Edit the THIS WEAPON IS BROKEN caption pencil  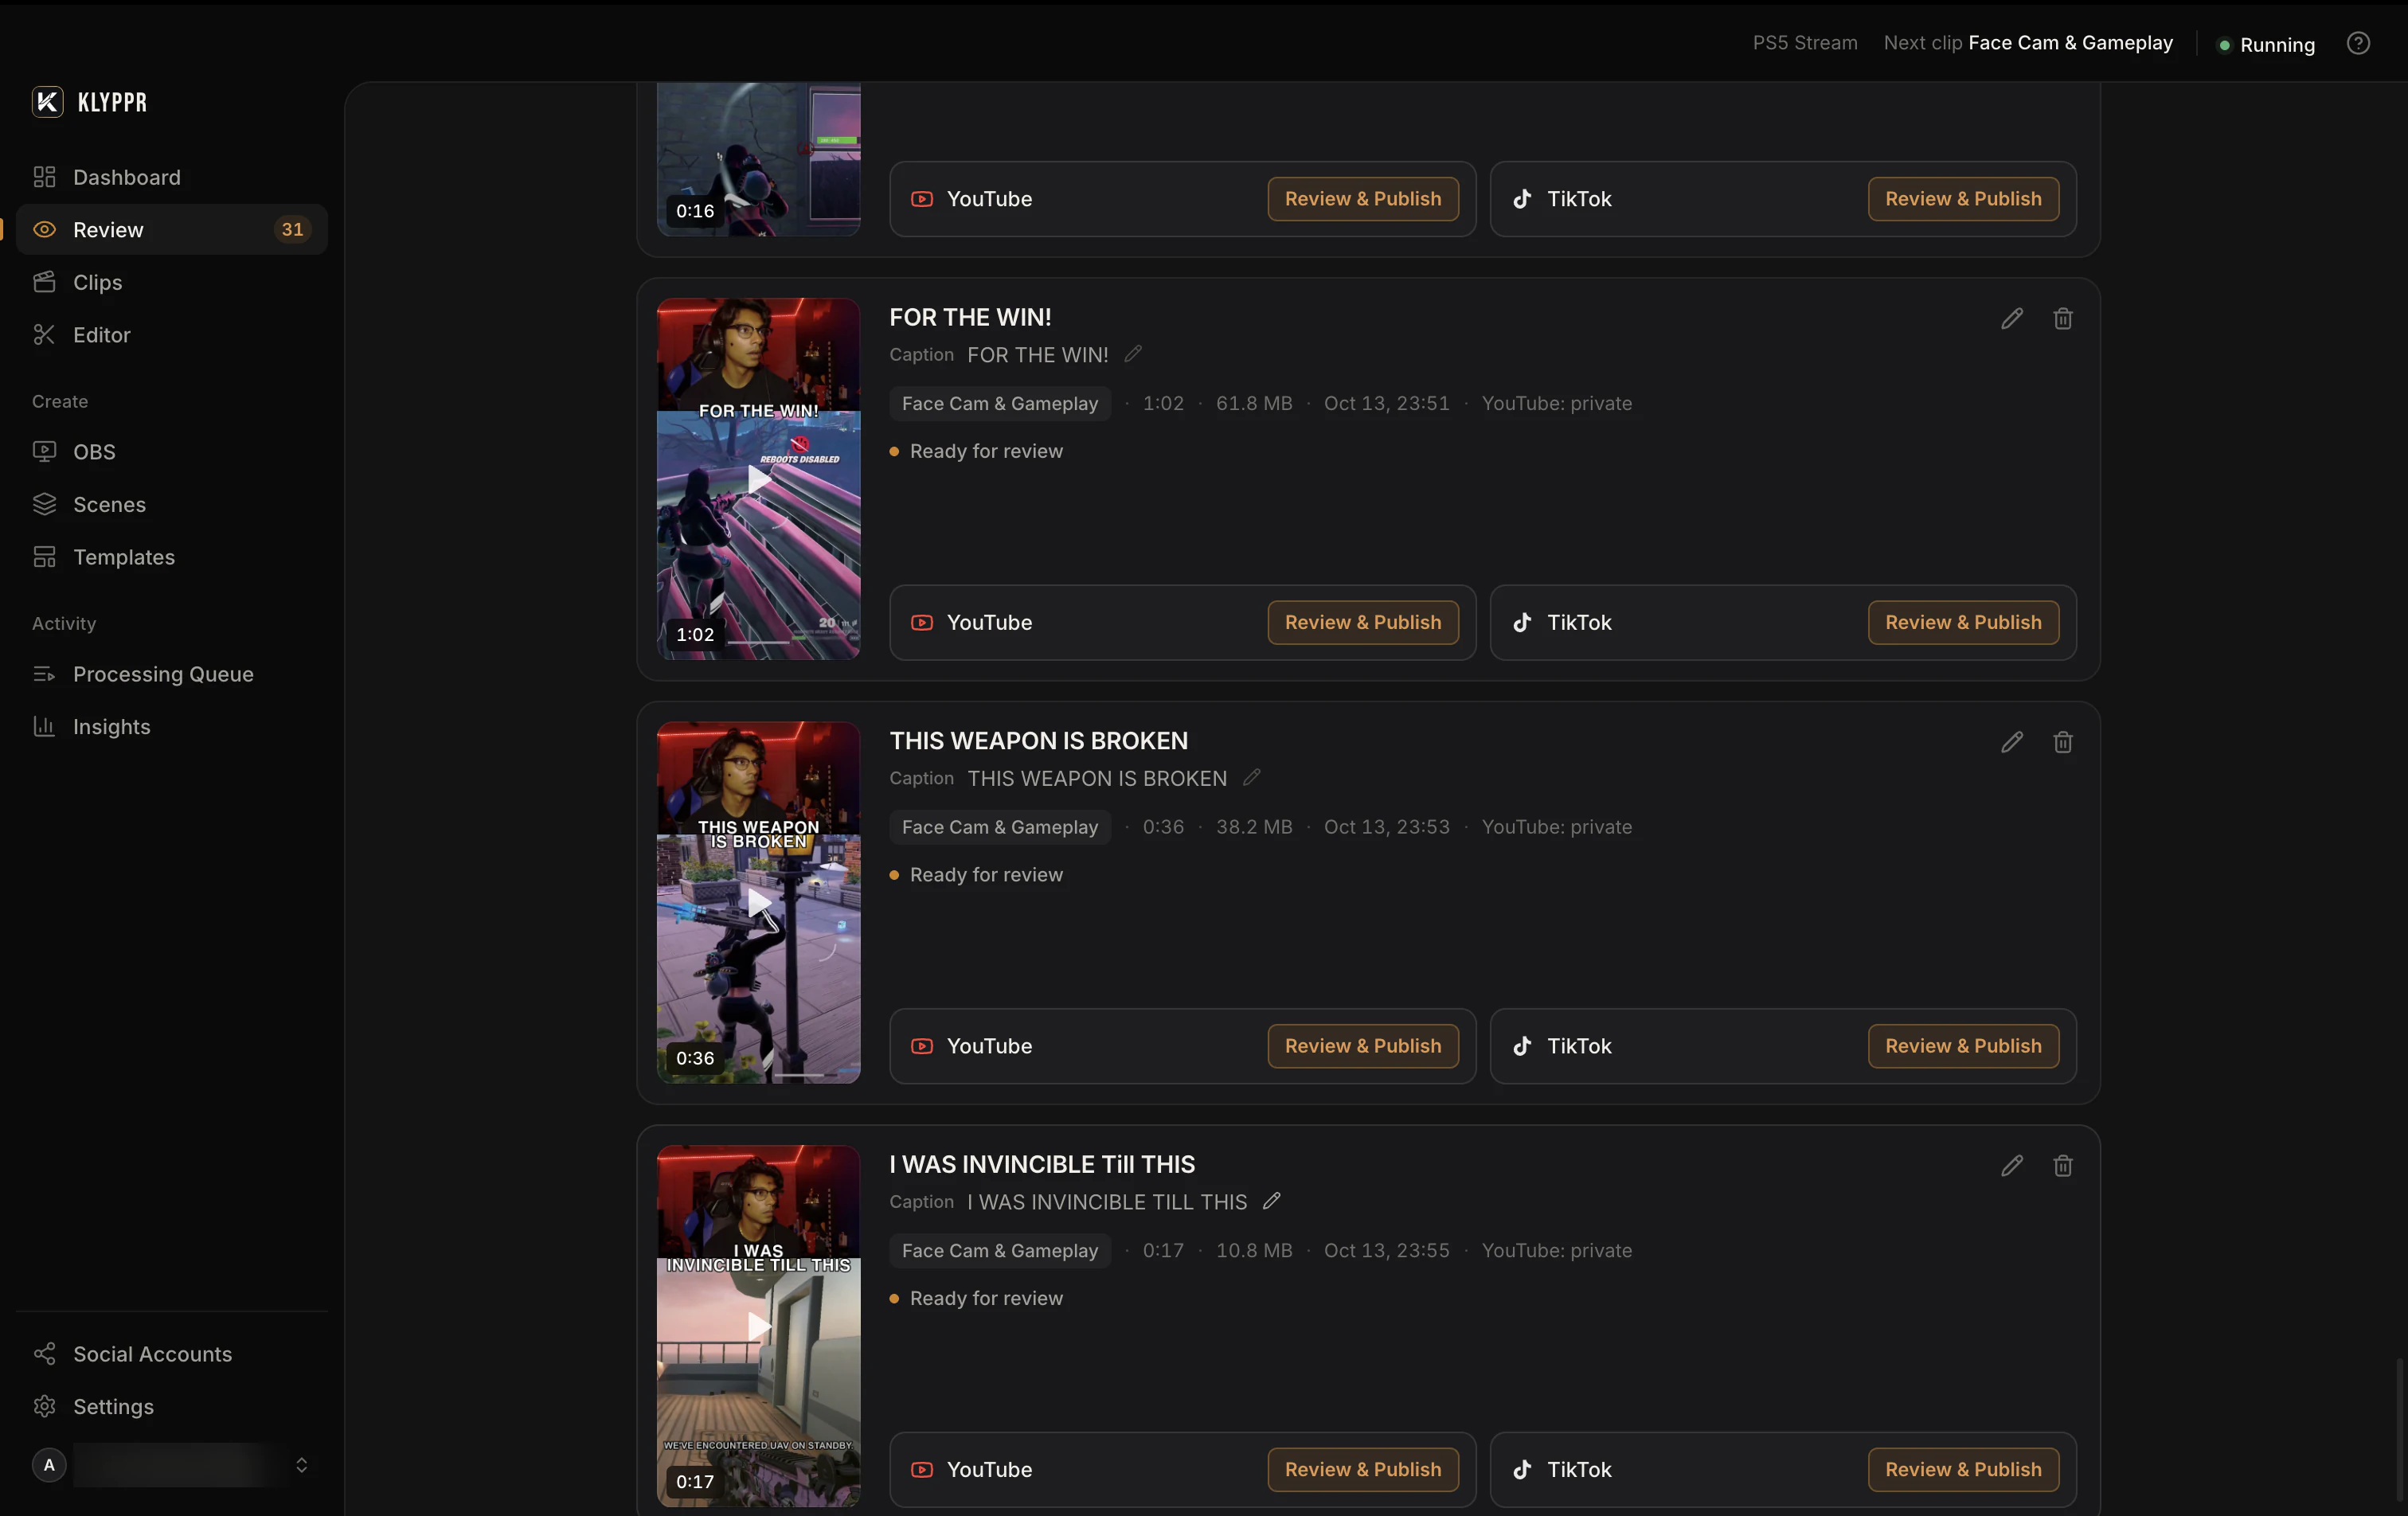[x=1251, y=777]
